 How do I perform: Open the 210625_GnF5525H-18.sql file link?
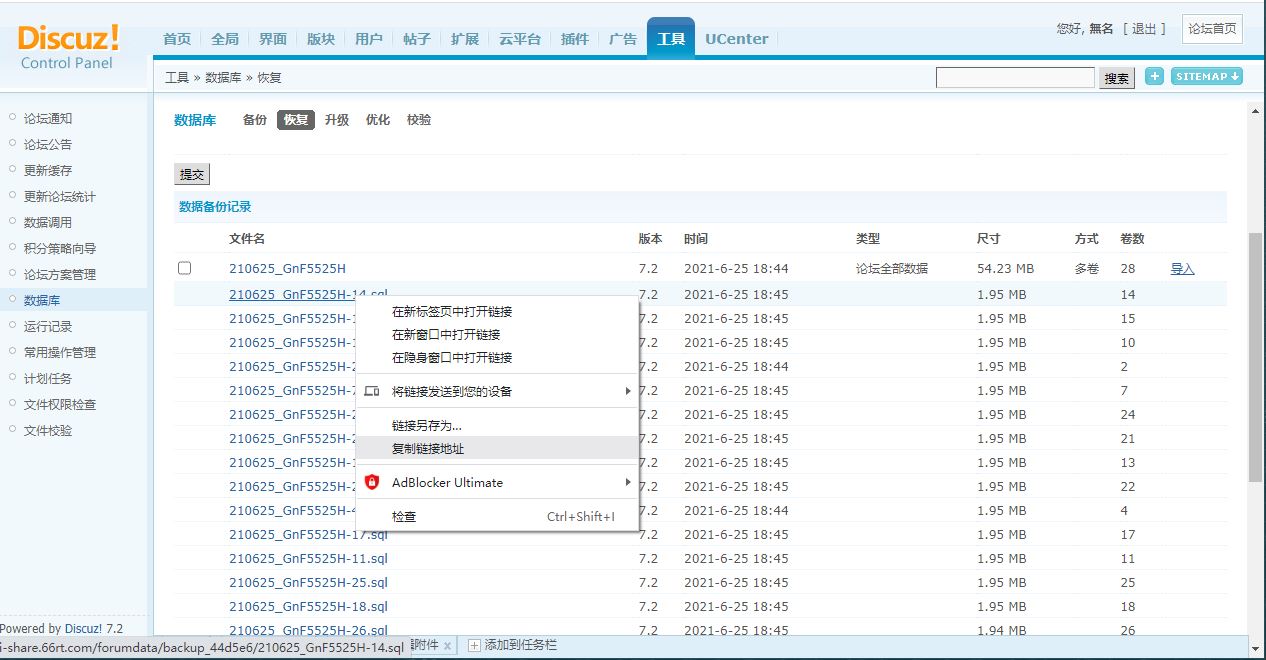[308, 607]
